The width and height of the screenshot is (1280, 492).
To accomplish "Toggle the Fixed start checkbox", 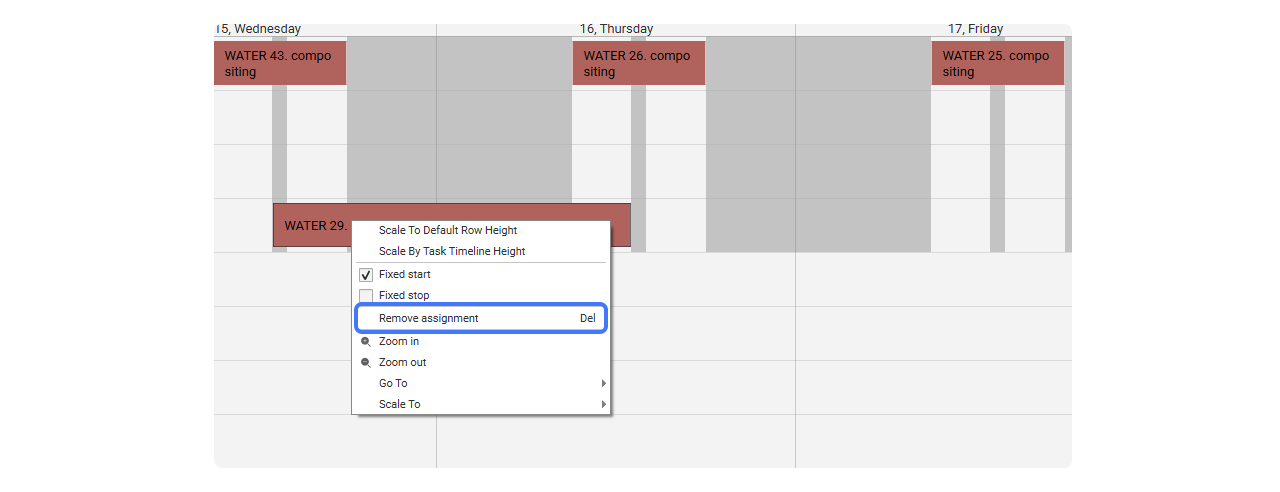I will [x=366, y=275].
